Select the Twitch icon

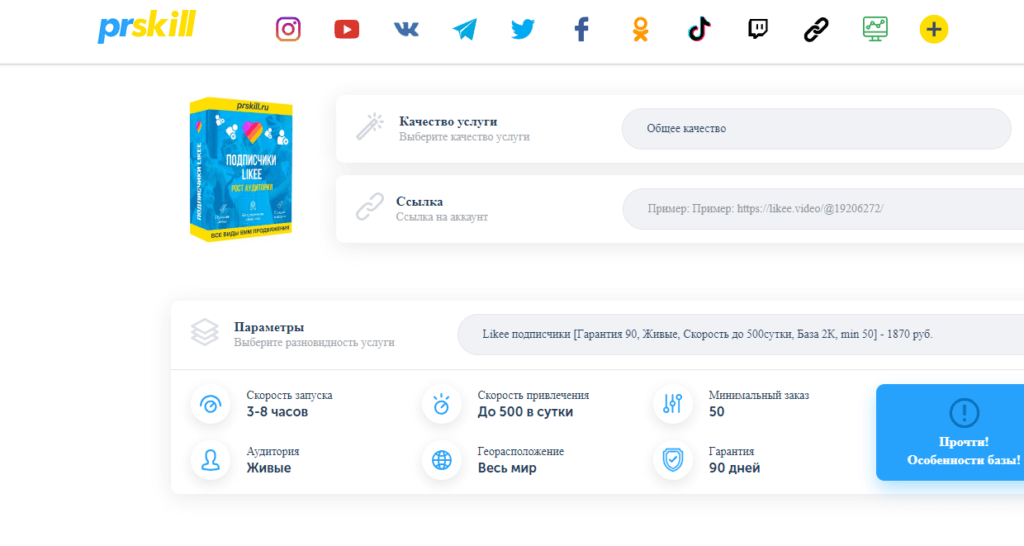tap(758, 30)
